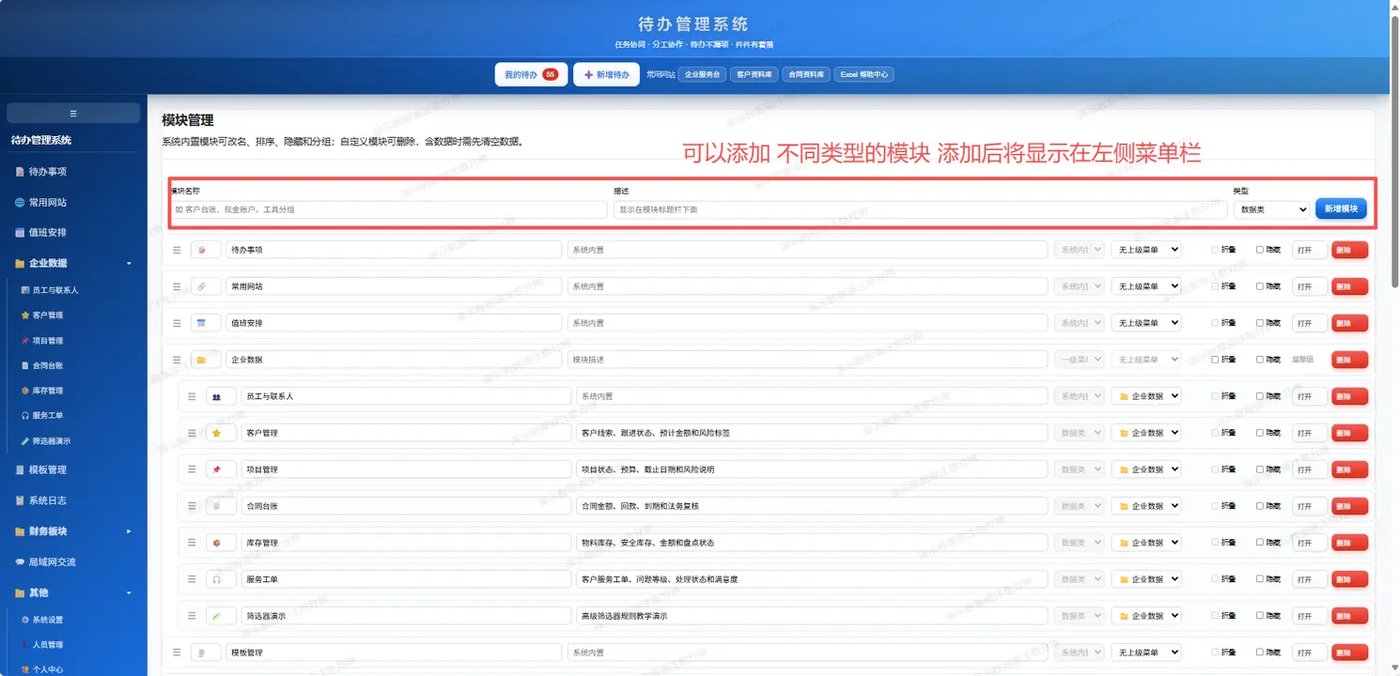Click the 新增待办 button
This screenshot has width=1400, height=676.
606,75
